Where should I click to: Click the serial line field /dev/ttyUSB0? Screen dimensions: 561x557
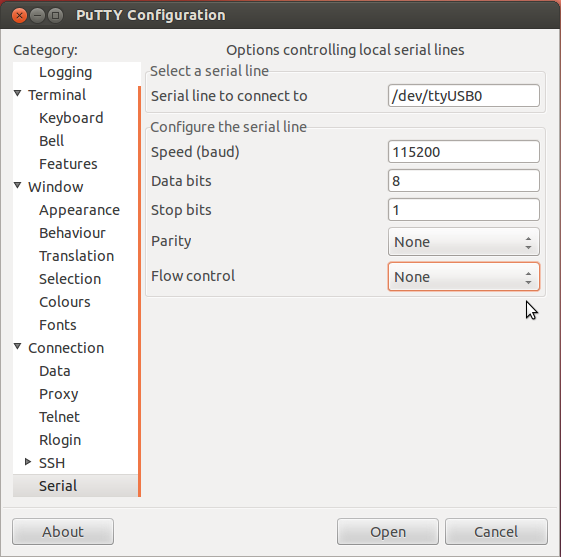[464, 96]
